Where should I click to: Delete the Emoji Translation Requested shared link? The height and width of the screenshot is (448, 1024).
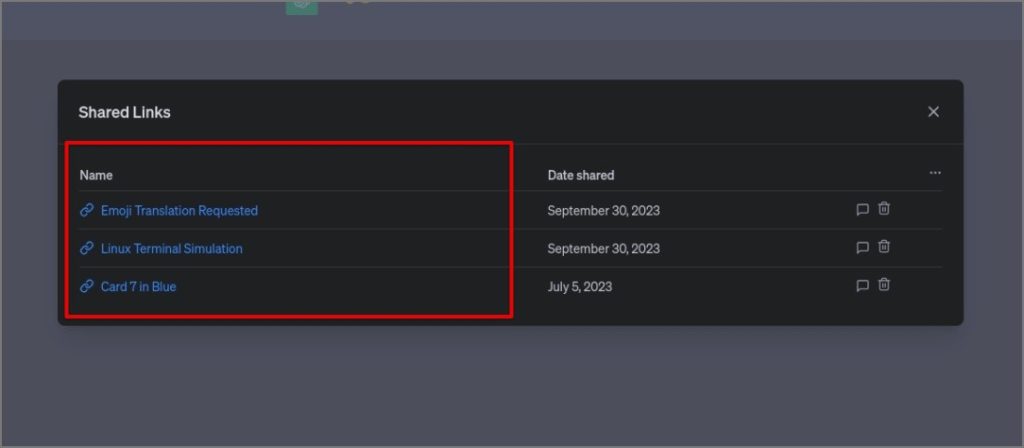pyautogui.click(x=884, y=208)
